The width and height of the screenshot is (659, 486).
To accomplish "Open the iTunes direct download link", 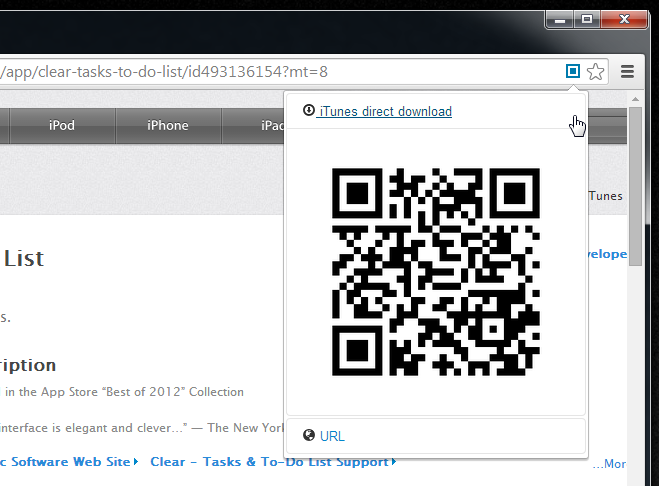I will click(385, 111).
